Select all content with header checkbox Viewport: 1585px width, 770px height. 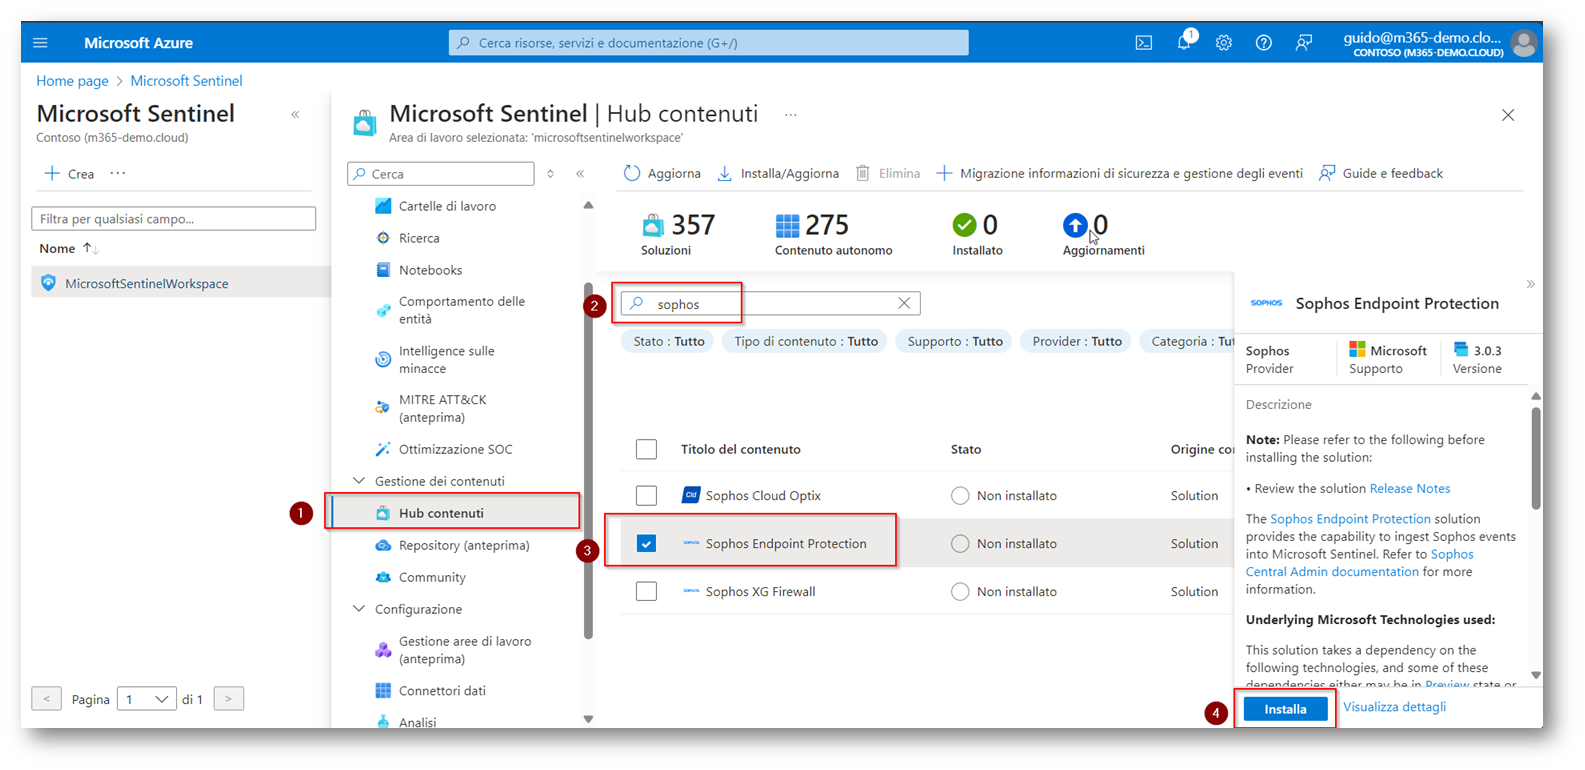click(647, 449)
